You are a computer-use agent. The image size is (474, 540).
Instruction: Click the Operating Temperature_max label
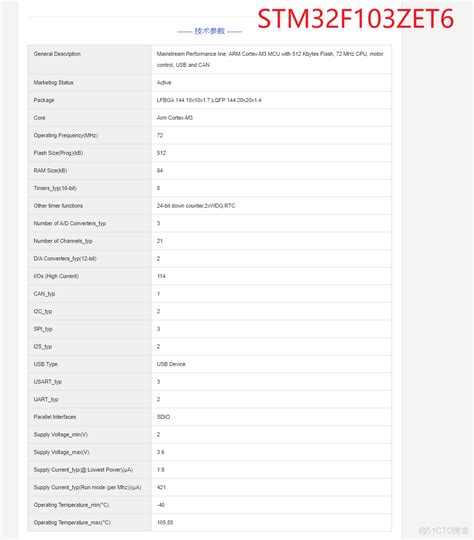[72, 523]
